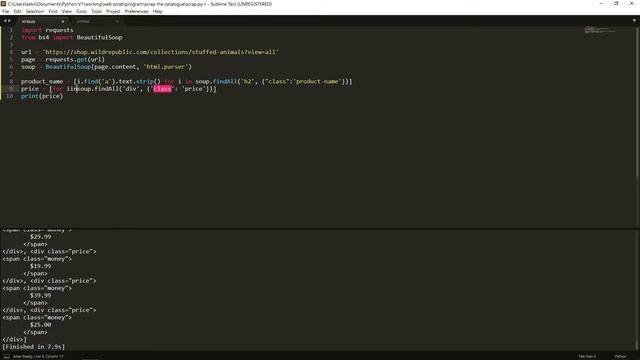The width and height of the screenshot is (640, 360).
Task: Click '$25.00' in build output
Action: click(40, 324)
